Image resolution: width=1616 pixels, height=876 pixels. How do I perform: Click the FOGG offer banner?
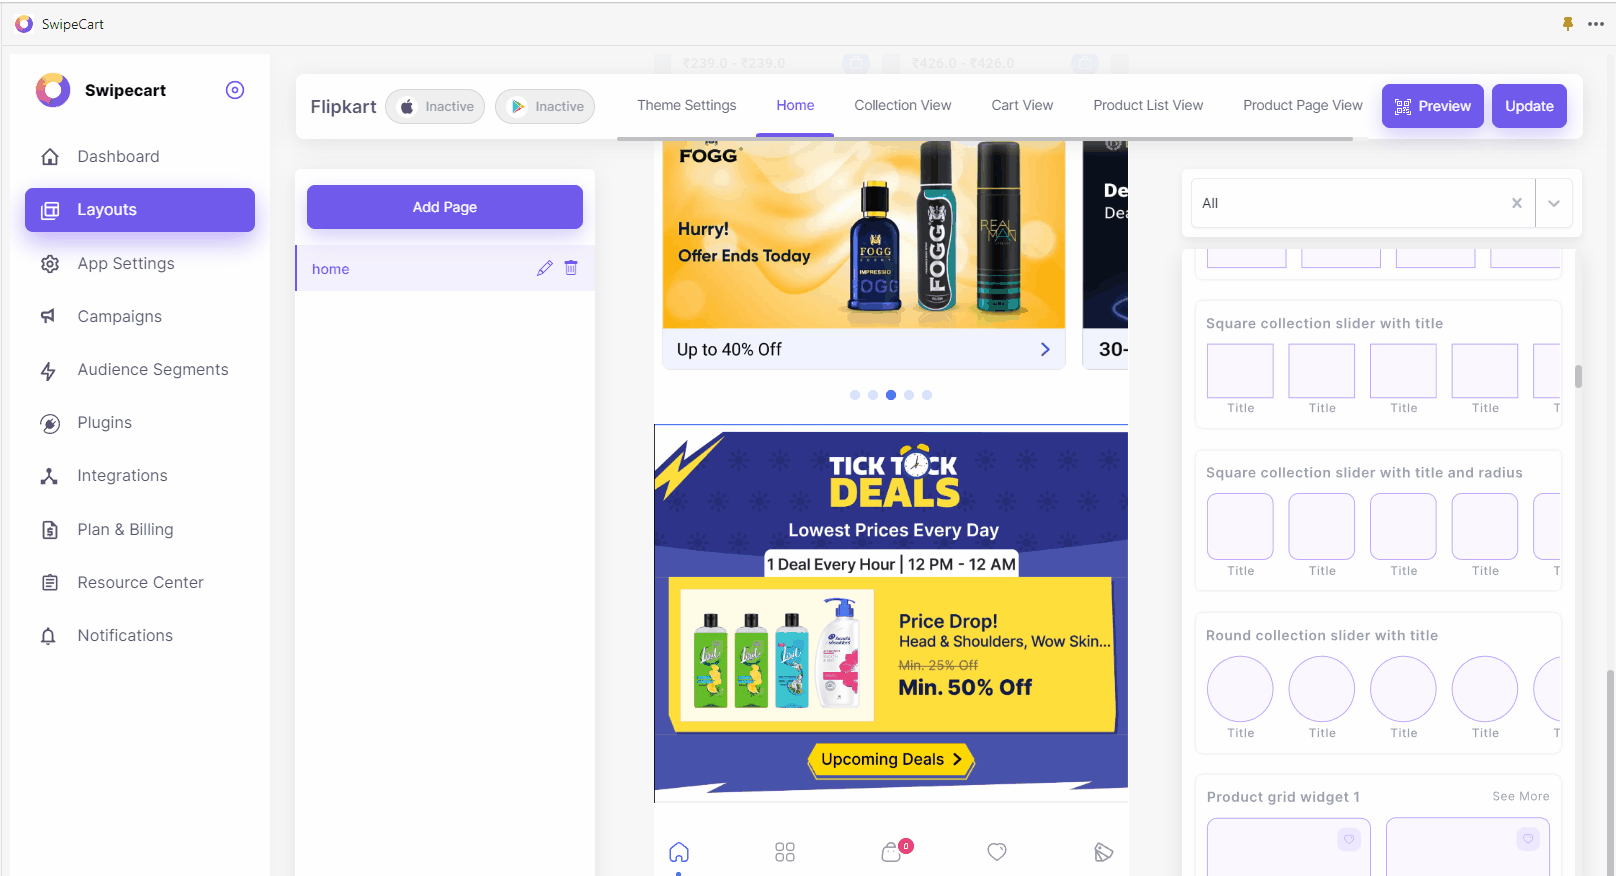(864, 235)
